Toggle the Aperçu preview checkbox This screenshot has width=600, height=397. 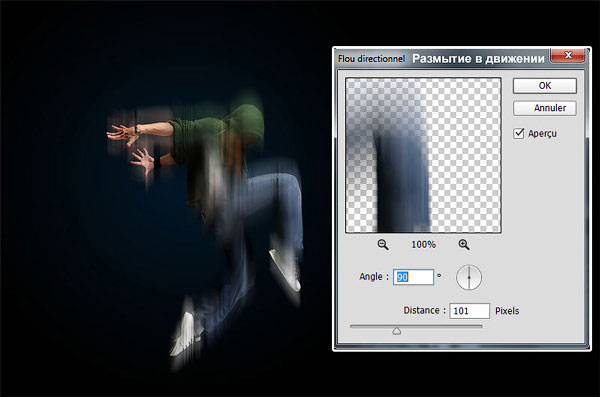519,133
